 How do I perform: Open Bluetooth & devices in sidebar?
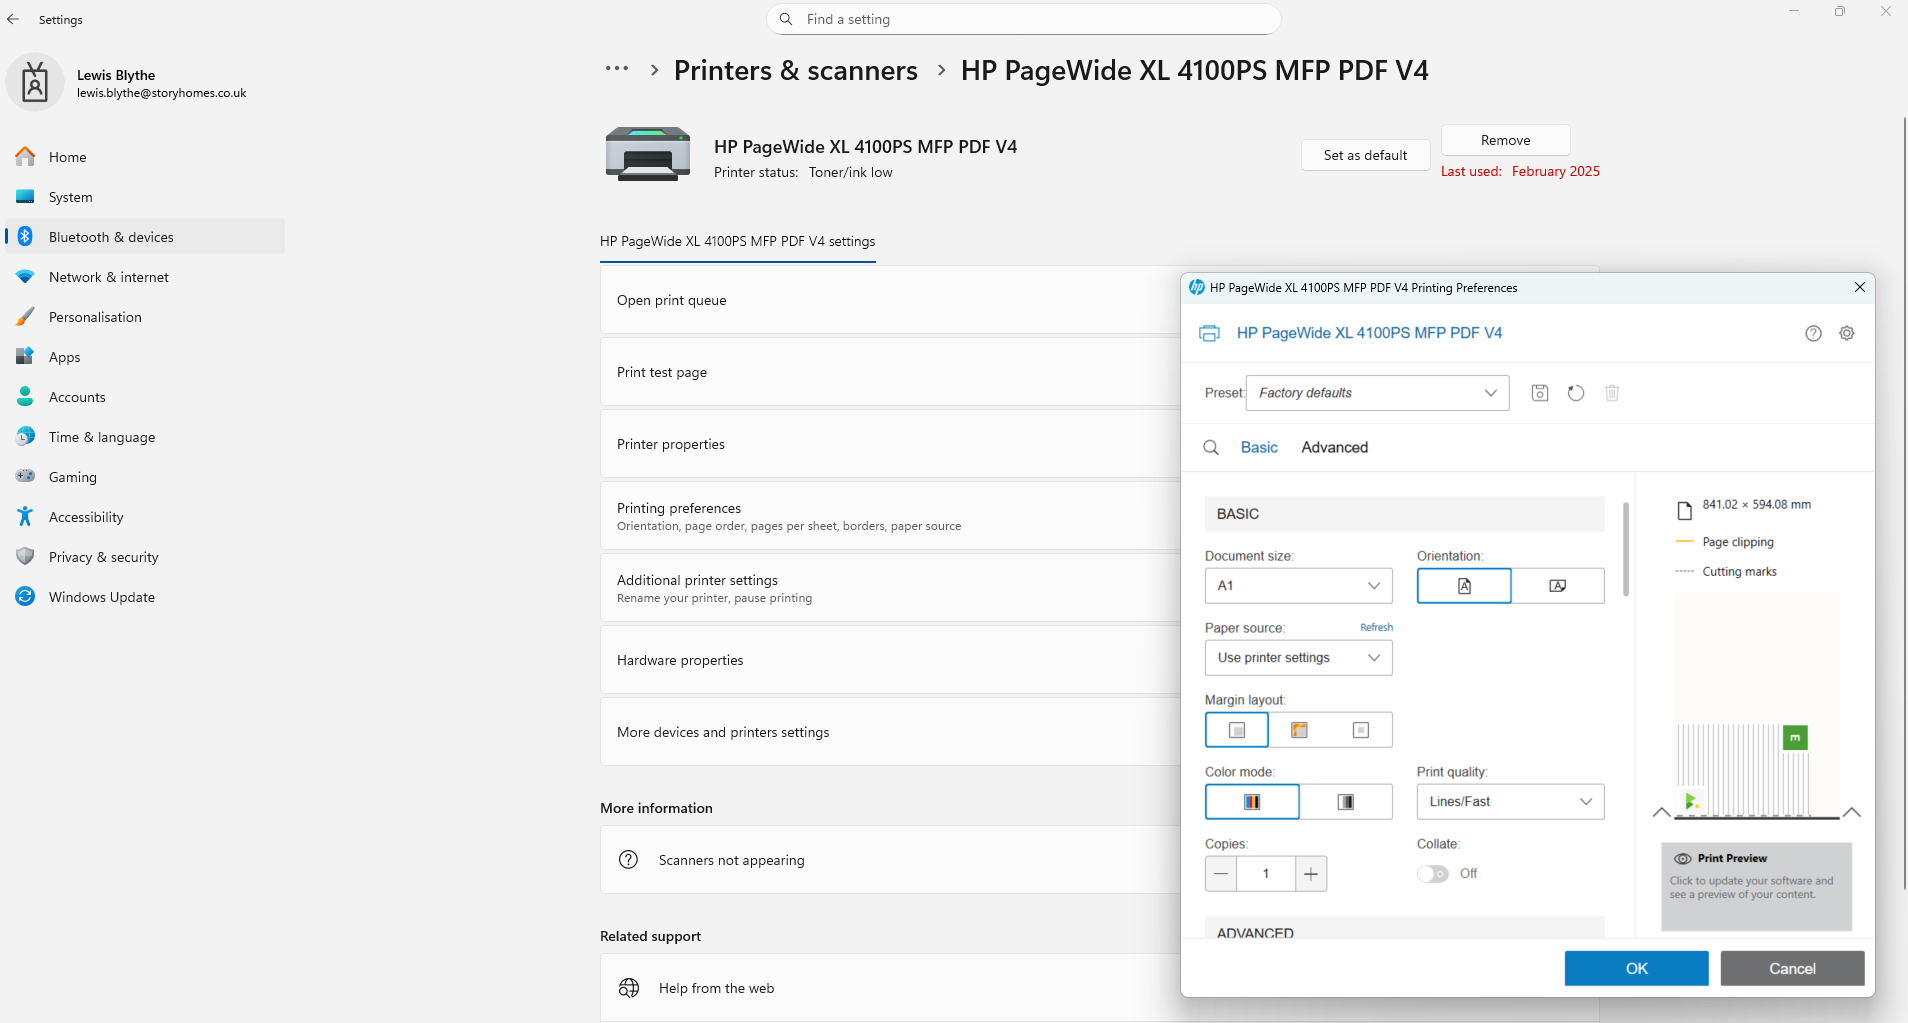coord(145,237)
